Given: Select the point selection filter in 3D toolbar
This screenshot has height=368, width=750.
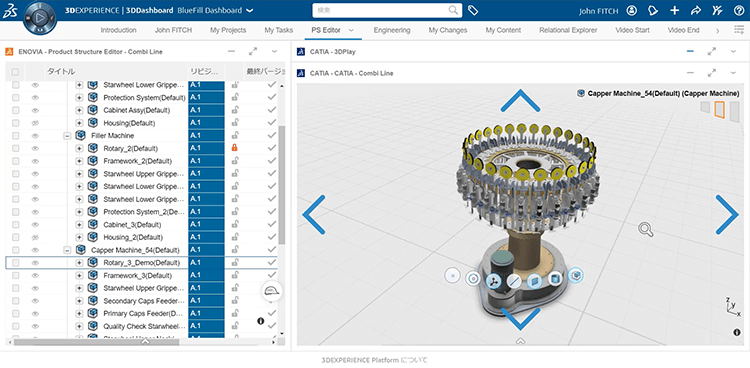Looking at the screenshot, I should pyautogui.click(x=452, y=276).
